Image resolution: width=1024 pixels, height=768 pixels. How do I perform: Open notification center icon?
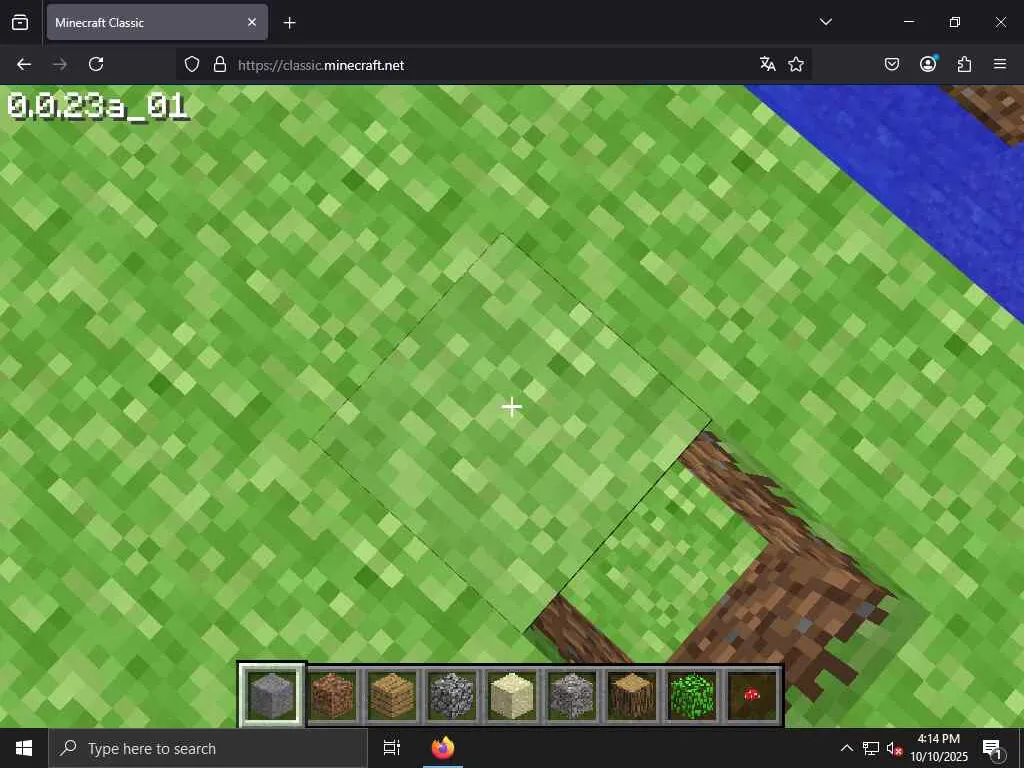click(992, 748)
